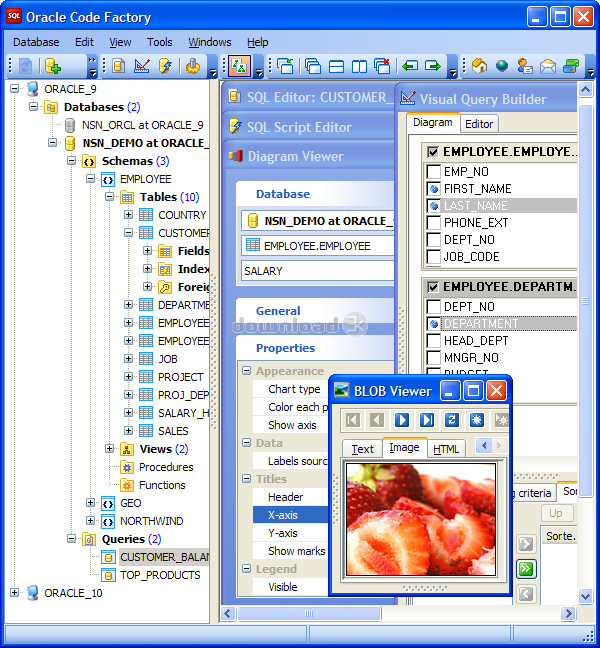The image size is (600, 648).
Task: Expand the ORACLE_10 server node
Action: 14,592
